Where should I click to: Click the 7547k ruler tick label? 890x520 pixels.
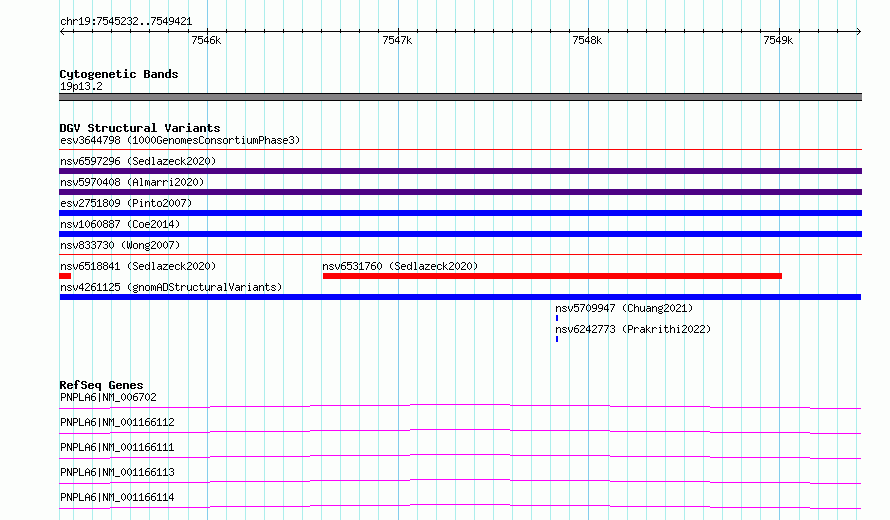397,40
